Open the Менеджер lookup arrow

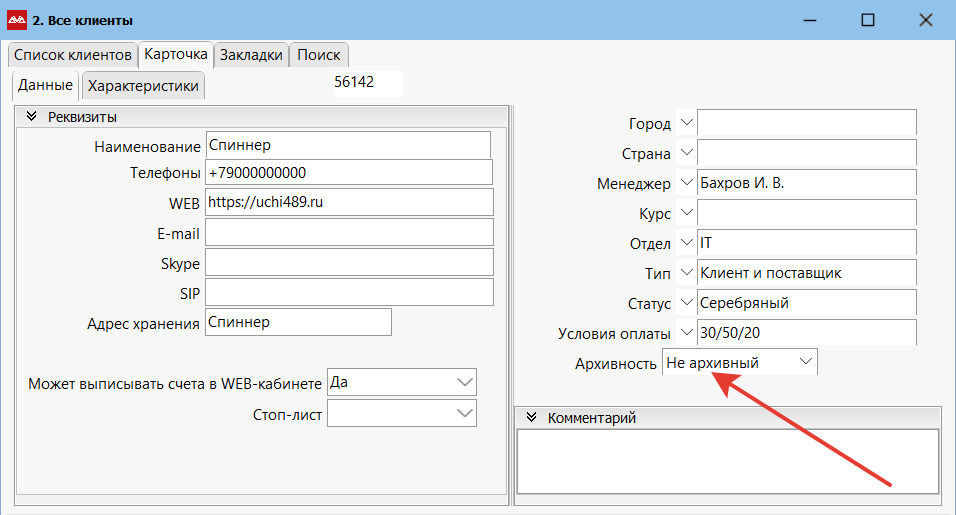pyautogui.click(x=687, y=182)
